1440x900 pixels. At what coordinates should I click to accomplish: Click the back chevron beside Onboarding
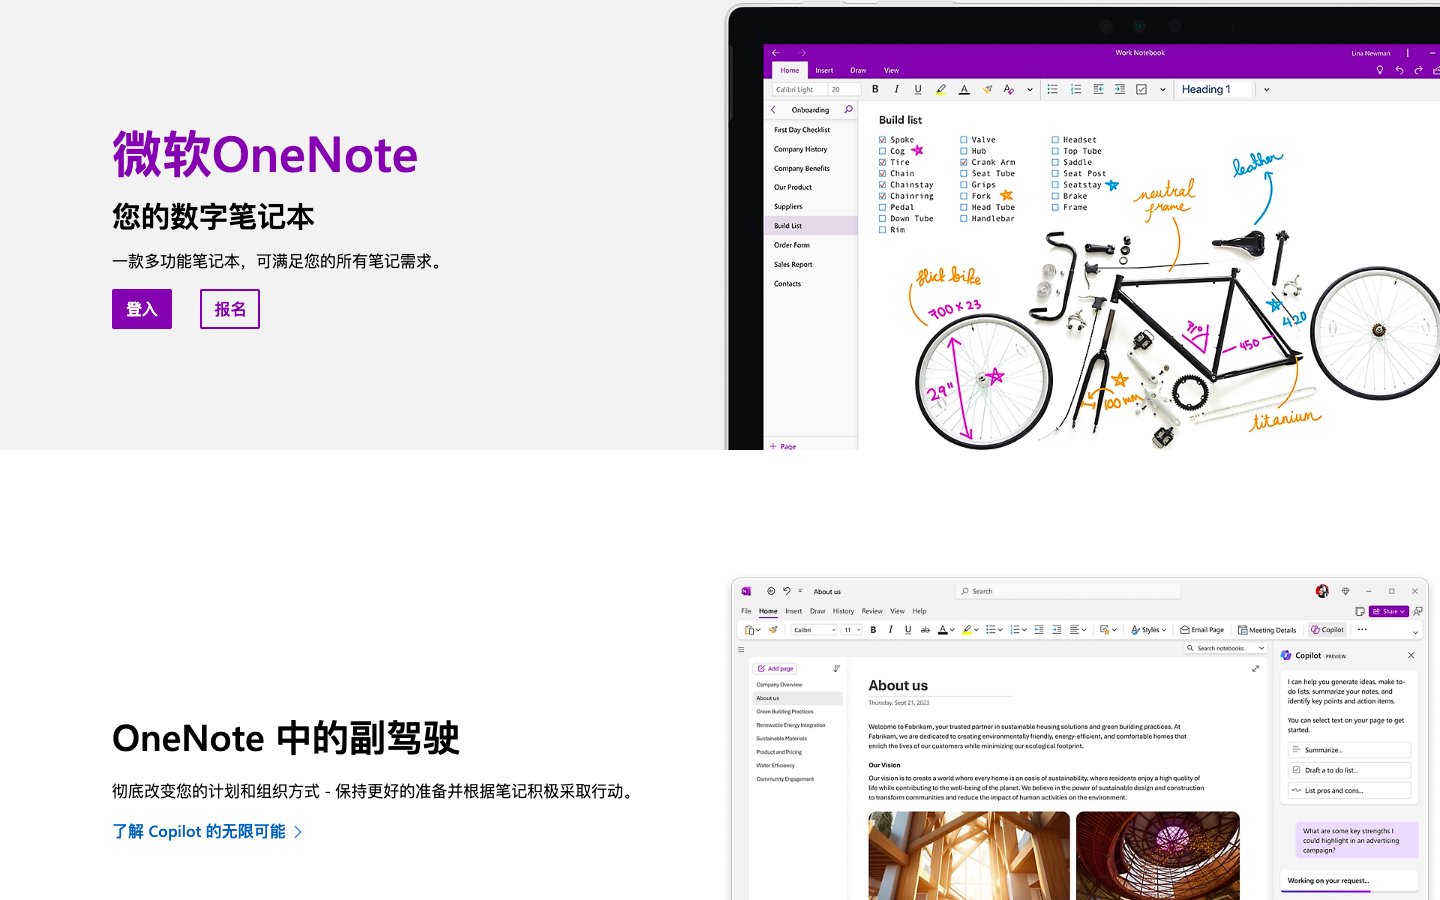(773, 110)
